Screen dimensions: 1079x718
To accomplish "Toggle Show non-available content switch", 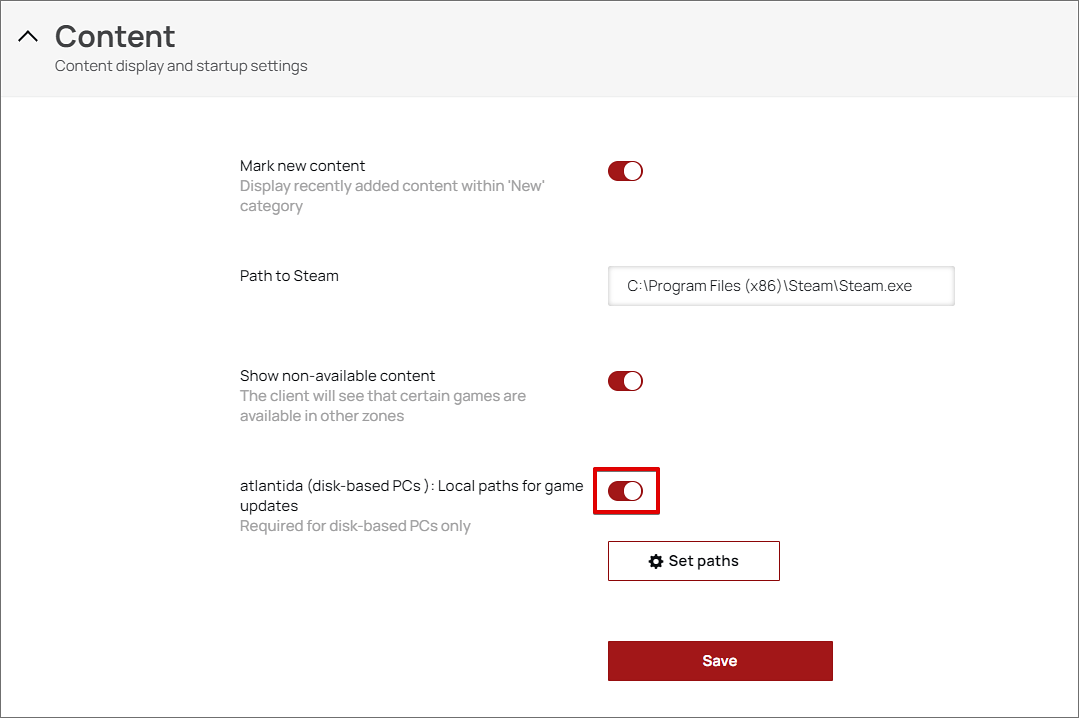I will click(625, 381).
